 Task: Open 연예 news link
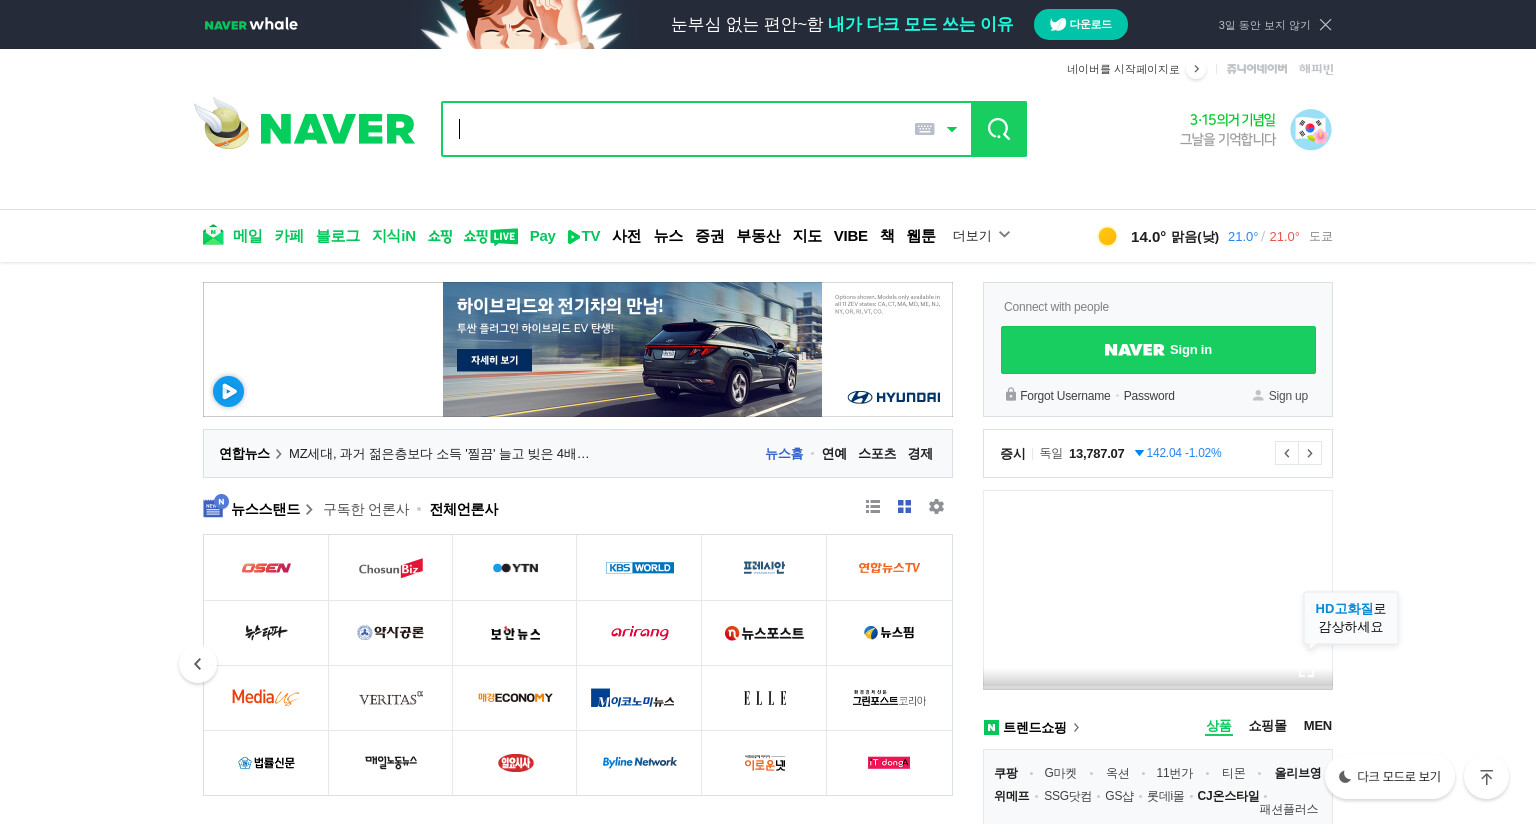(x=834, y=454)
